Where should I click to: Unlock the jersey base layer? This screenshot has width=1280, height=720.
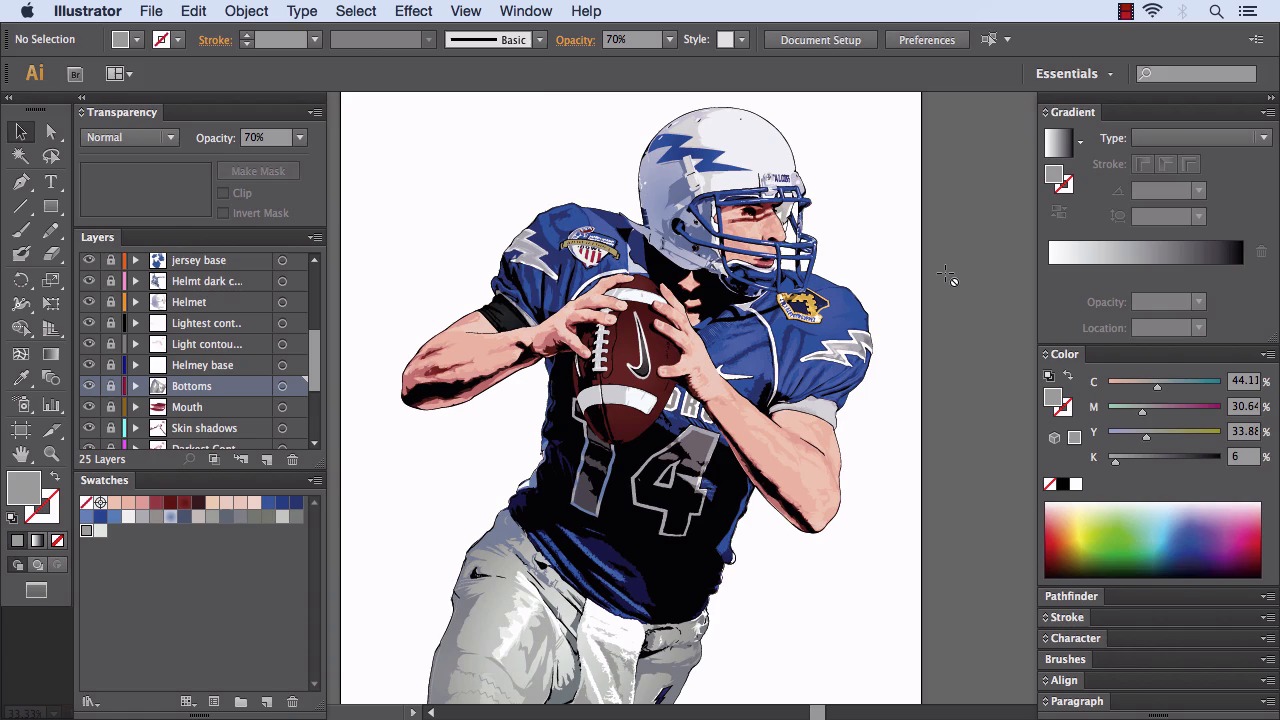pyautogui.click(x=111, y=260)
